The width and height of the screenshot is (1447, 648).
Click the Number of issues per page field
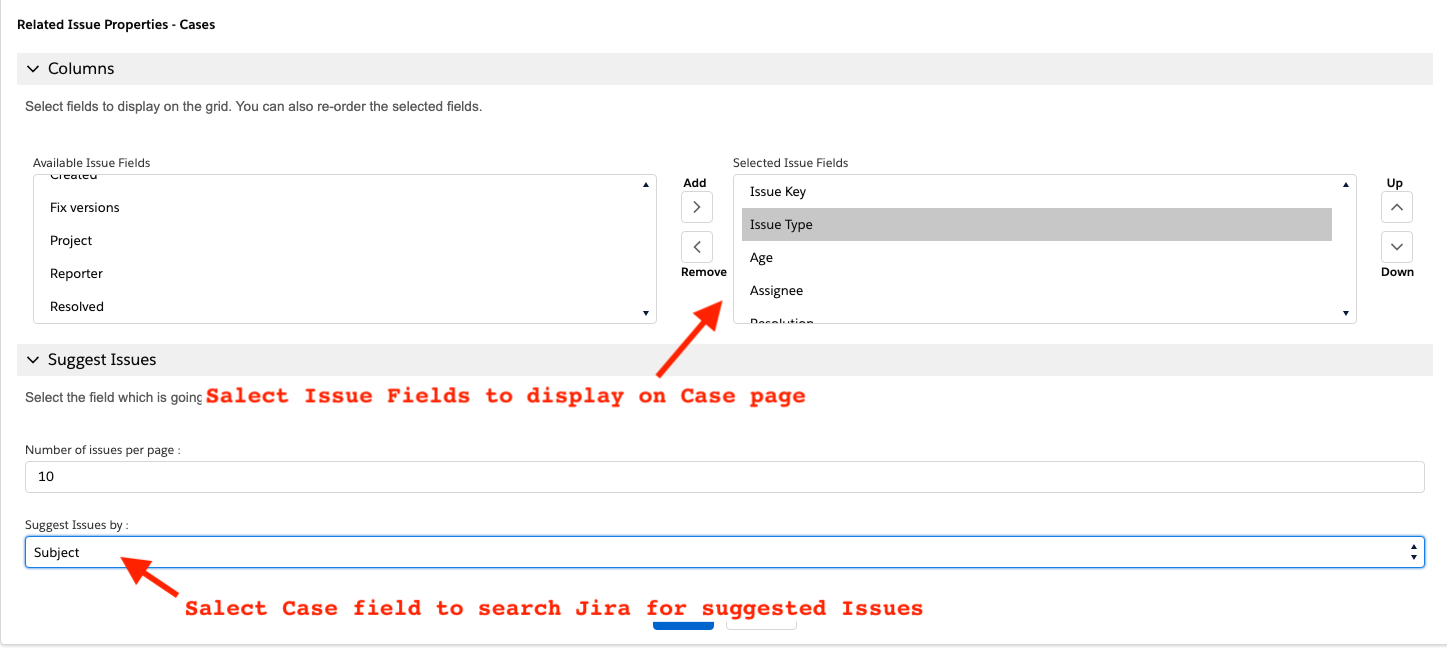[724, 477]
